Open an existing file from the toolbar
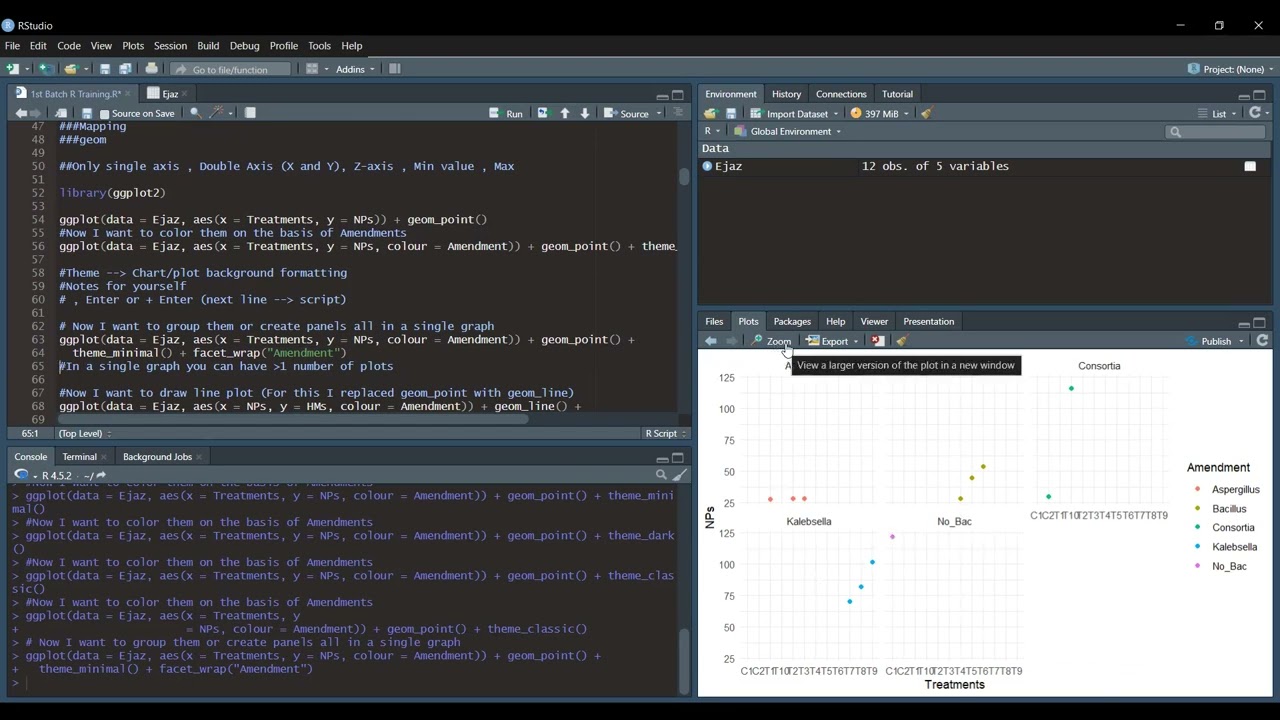Viewport: 1280px width, 720px height. click(x=70, y=69)
